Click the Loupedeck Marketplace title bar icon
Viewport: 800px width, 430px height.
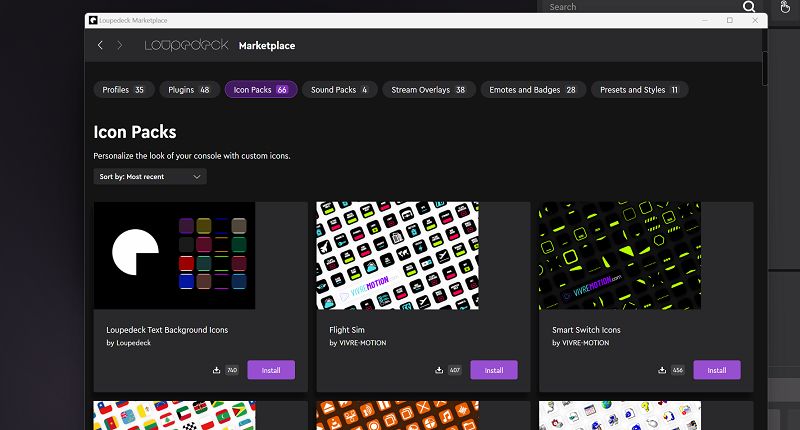93,20
